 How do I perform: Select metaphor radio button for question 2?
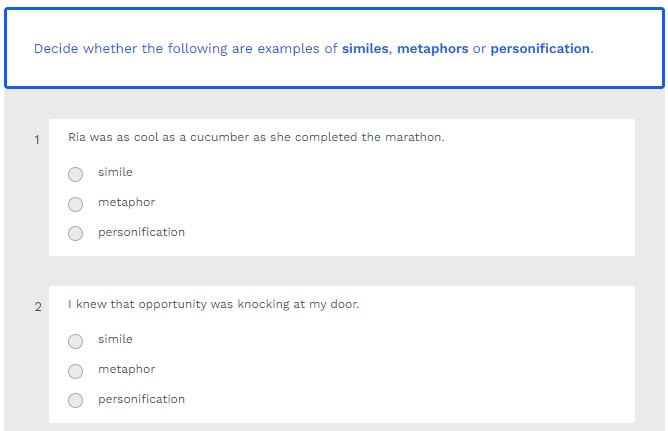[x=76, y=371]
